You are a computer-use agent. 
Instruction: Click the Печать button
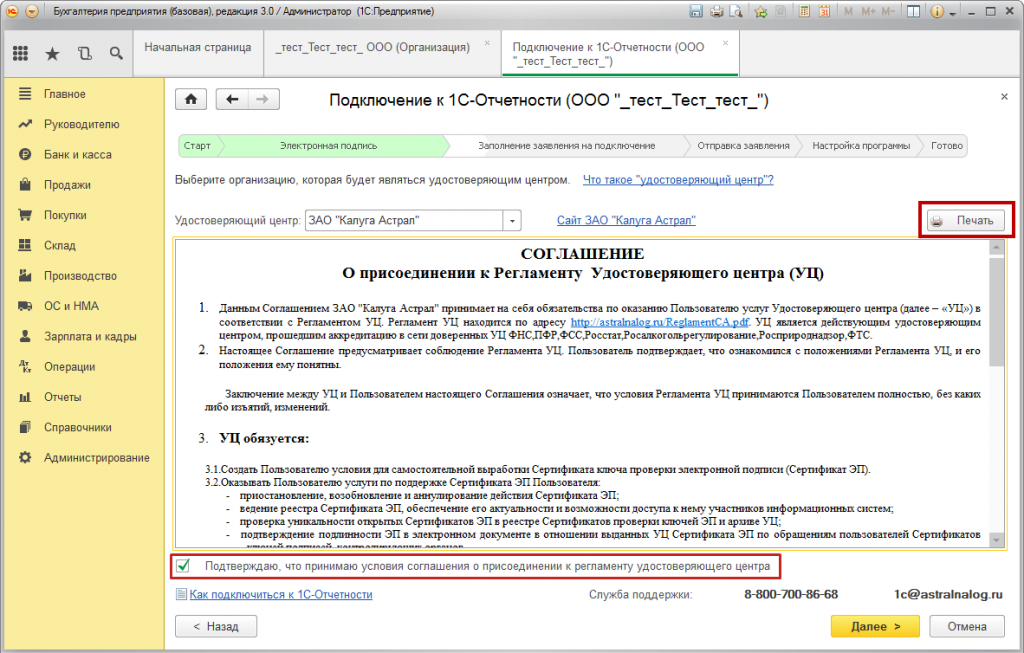[x=966, y=221]
